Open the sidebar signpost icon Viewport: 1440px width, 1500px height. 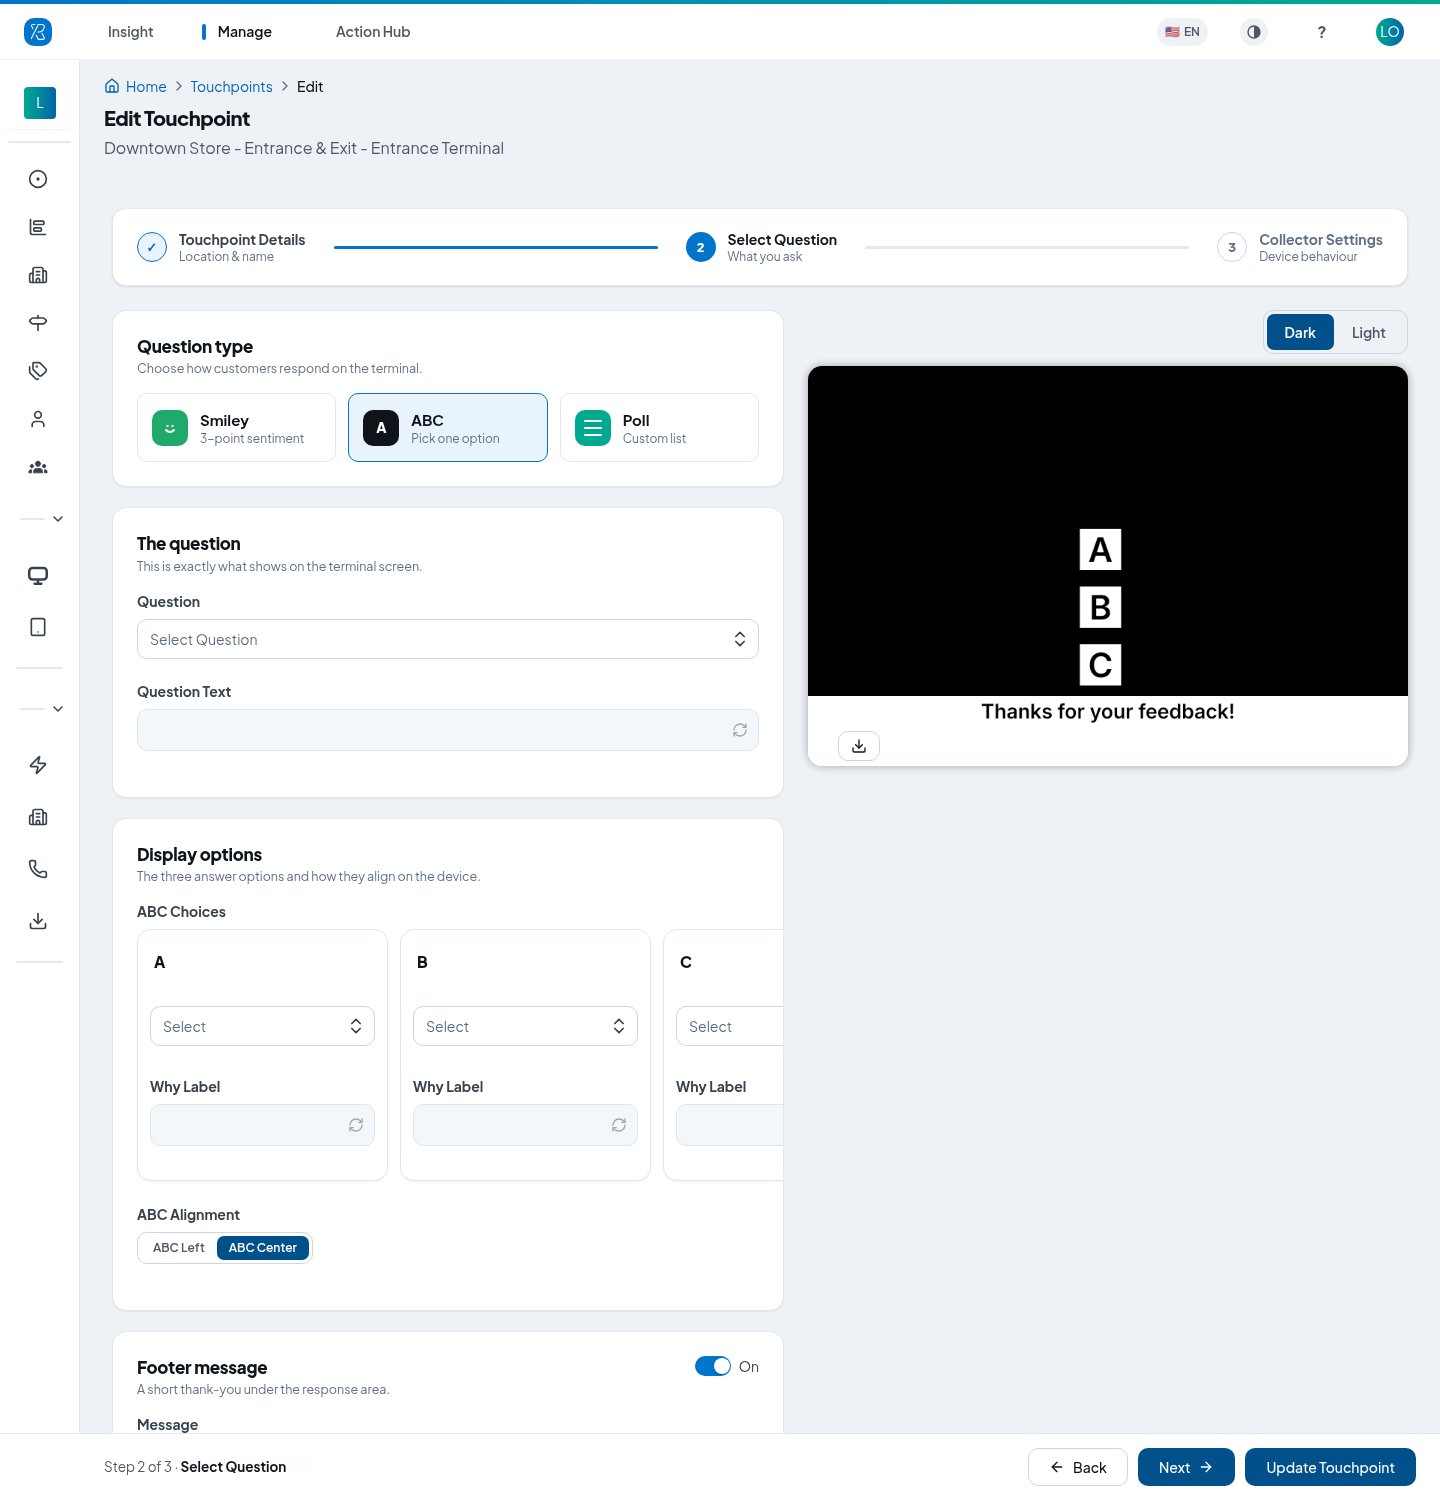pos(38,323)
